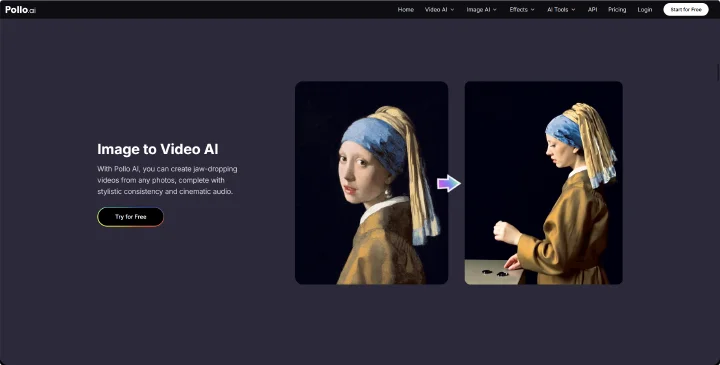This screenshot has height=365, width=720.
Task: Expand the Effects chevron arrow
Action: 533,10
